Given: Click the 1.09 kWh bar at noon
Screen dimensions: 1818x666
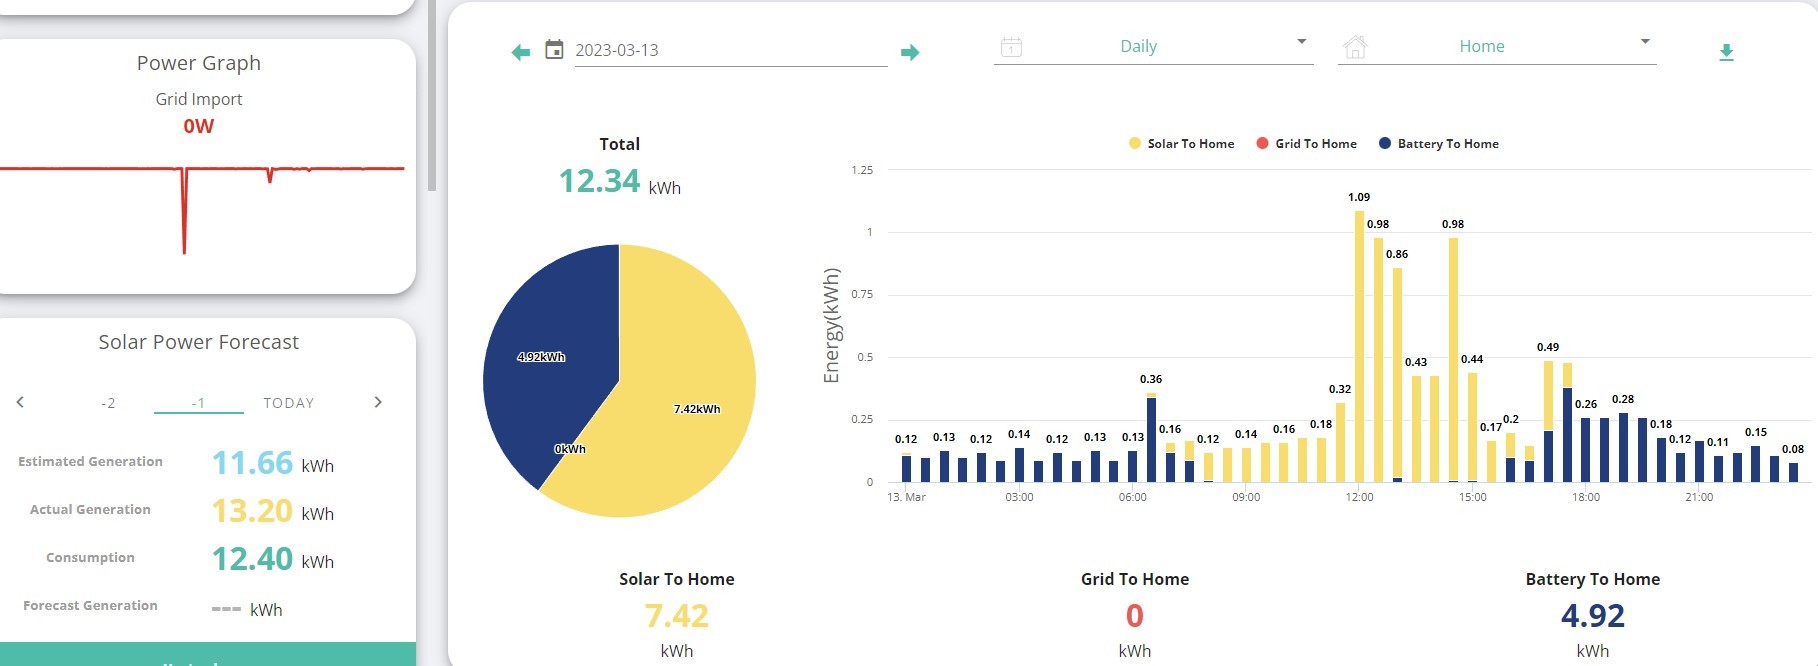Looking at the screenshot, I should click(x=1359, y=346).
